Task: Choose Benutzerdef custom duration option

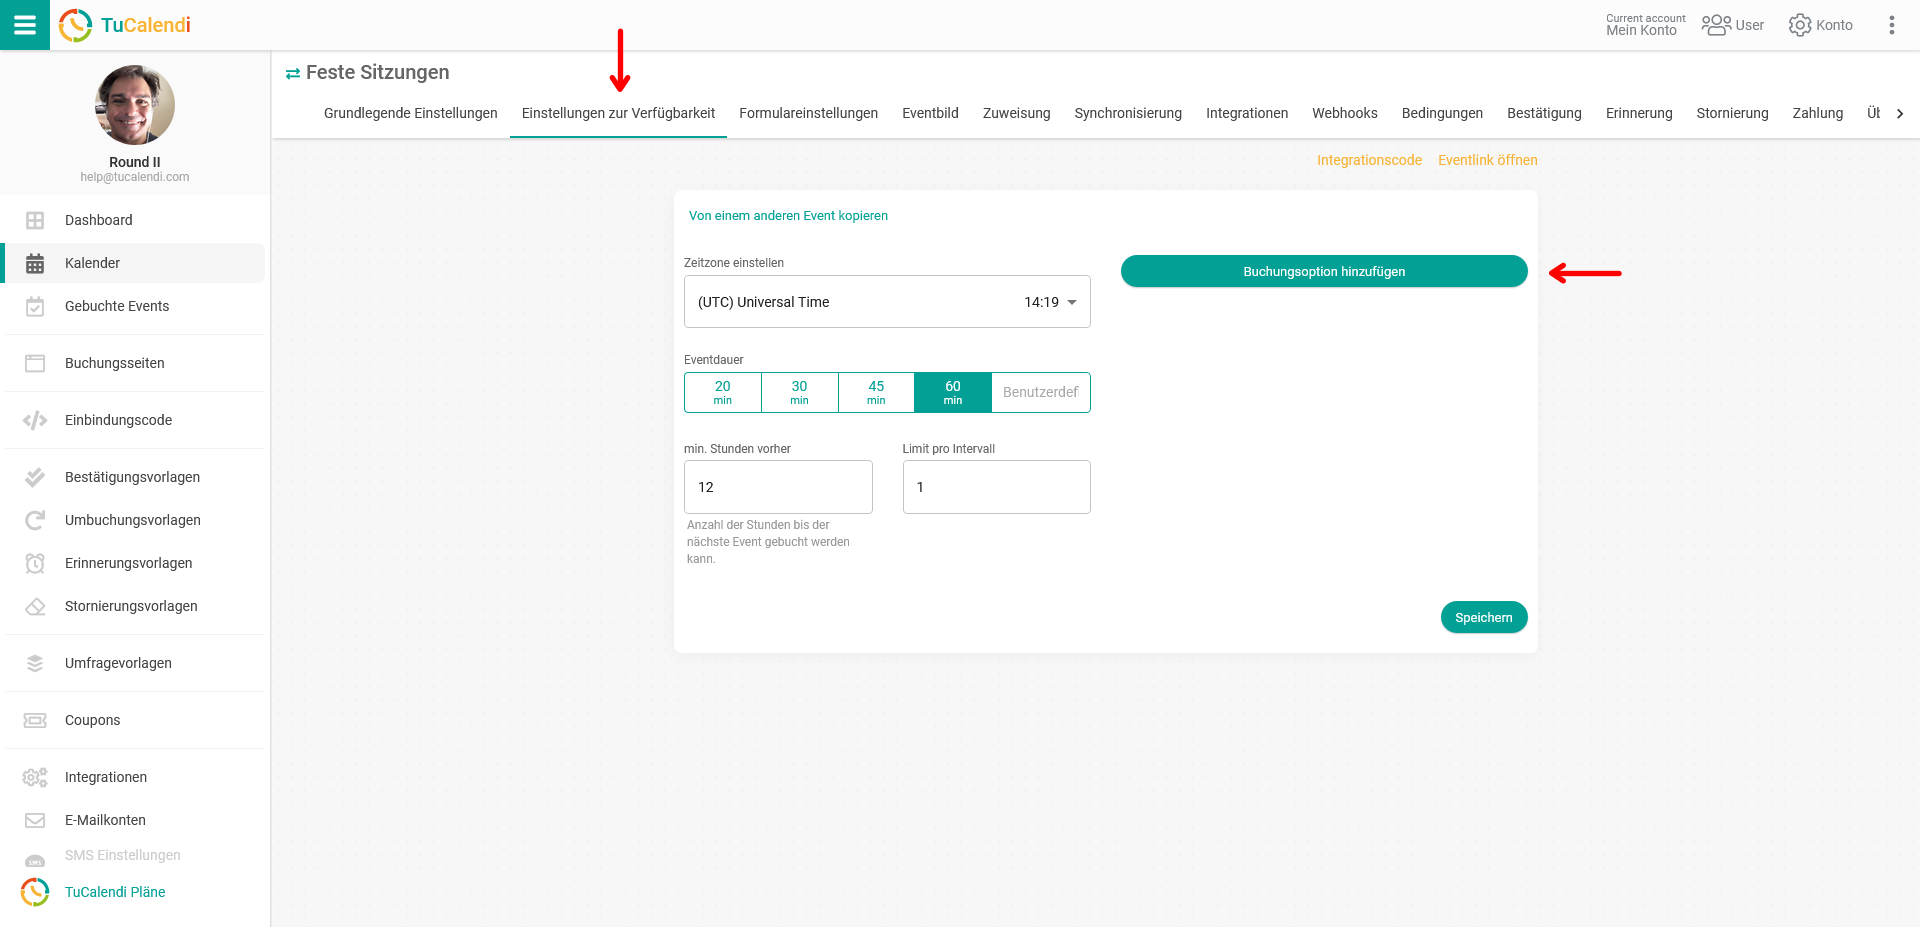Action: pos(1040,392)
